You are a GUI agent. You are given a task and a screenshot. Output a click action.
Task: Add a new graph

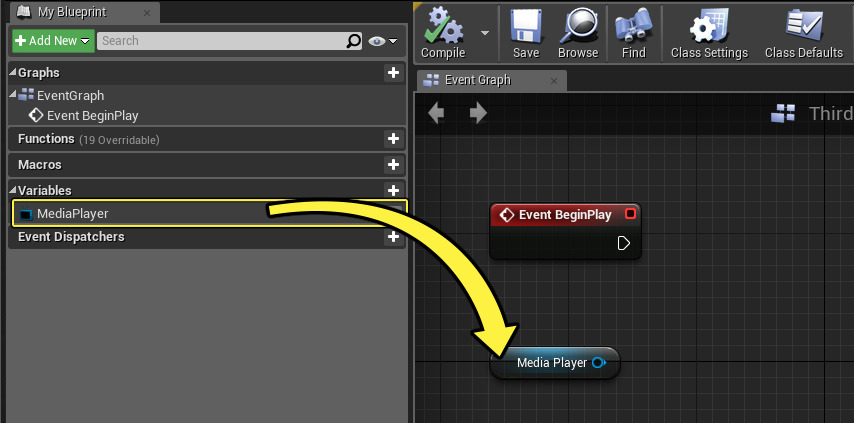point(393,72)
